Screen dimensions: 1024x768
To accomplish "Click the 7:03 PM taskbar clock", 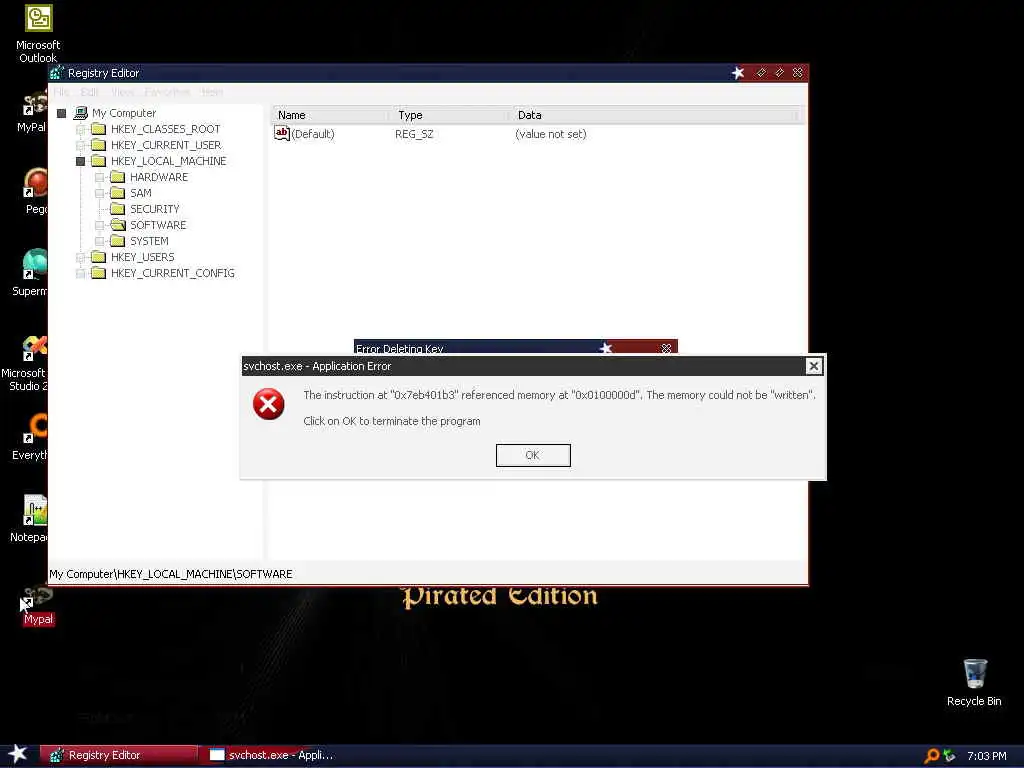I will point(987,756).
